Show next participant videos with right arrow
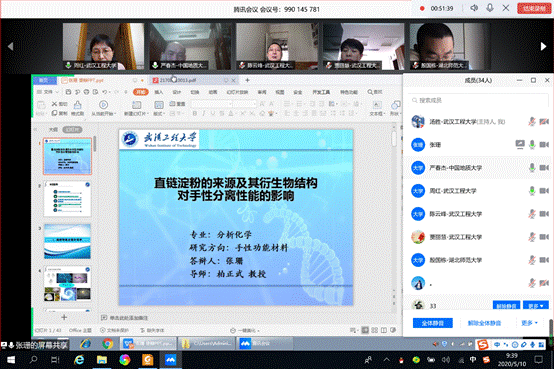554x369 pixels. [x=543, y=46]
